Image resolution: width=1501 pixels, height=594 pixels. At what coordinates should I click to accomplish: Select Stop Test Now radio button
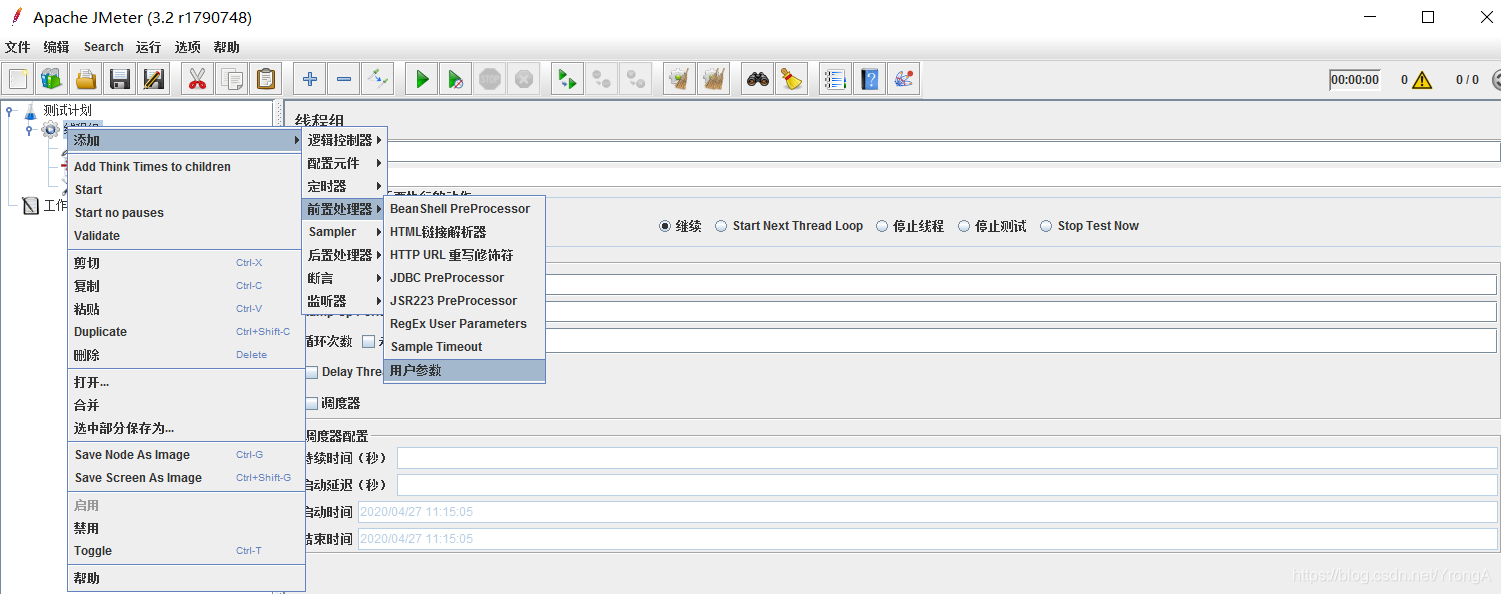[1046, 226]
